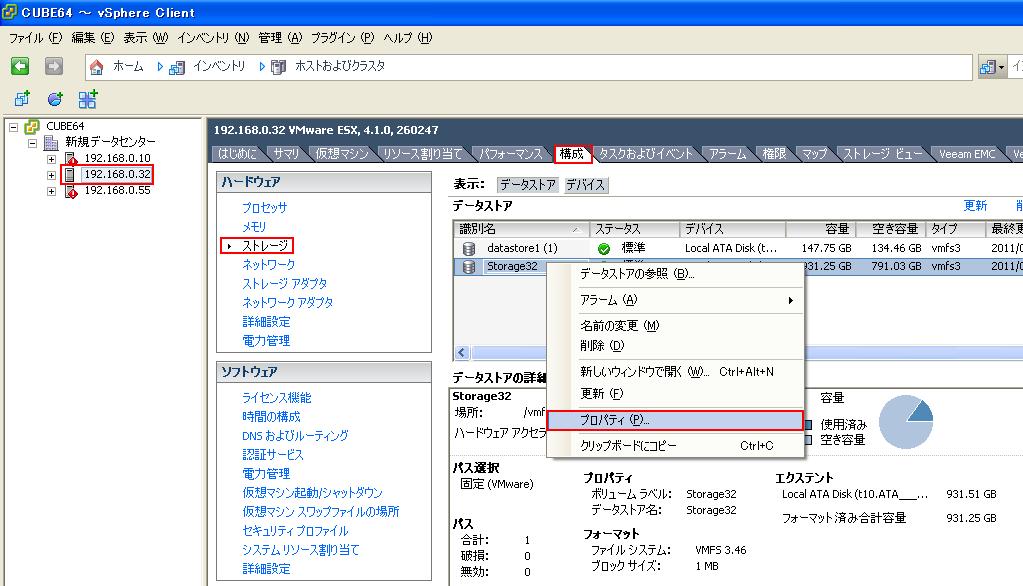Click host icon beside 192.168.0.10
The height and width of the screenshot is (586, 1023).
(70, 159)
